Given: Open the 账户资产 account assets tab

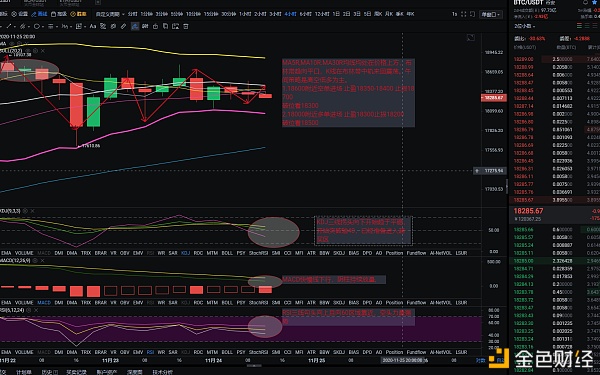Looking at the screenshot, I should [106, 372].
